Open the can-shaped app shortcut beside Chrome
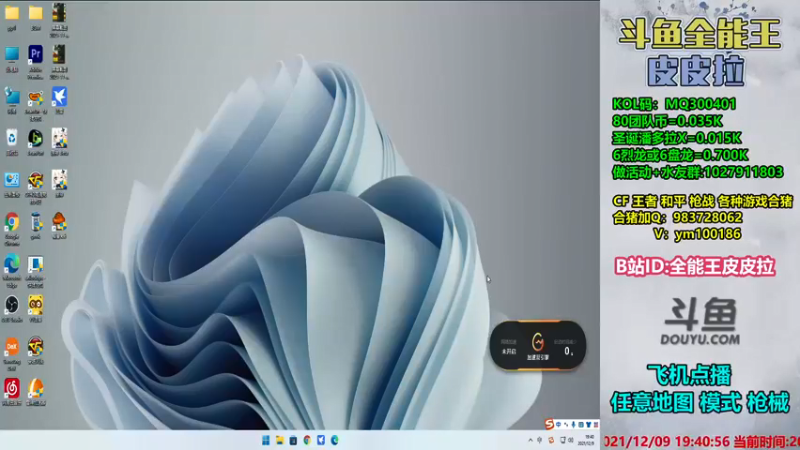 (x=35, y=222)
